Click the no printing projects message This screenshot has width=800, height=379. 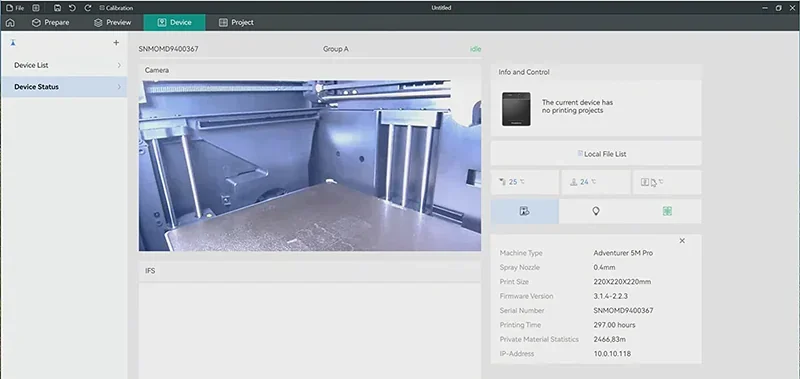577,106
